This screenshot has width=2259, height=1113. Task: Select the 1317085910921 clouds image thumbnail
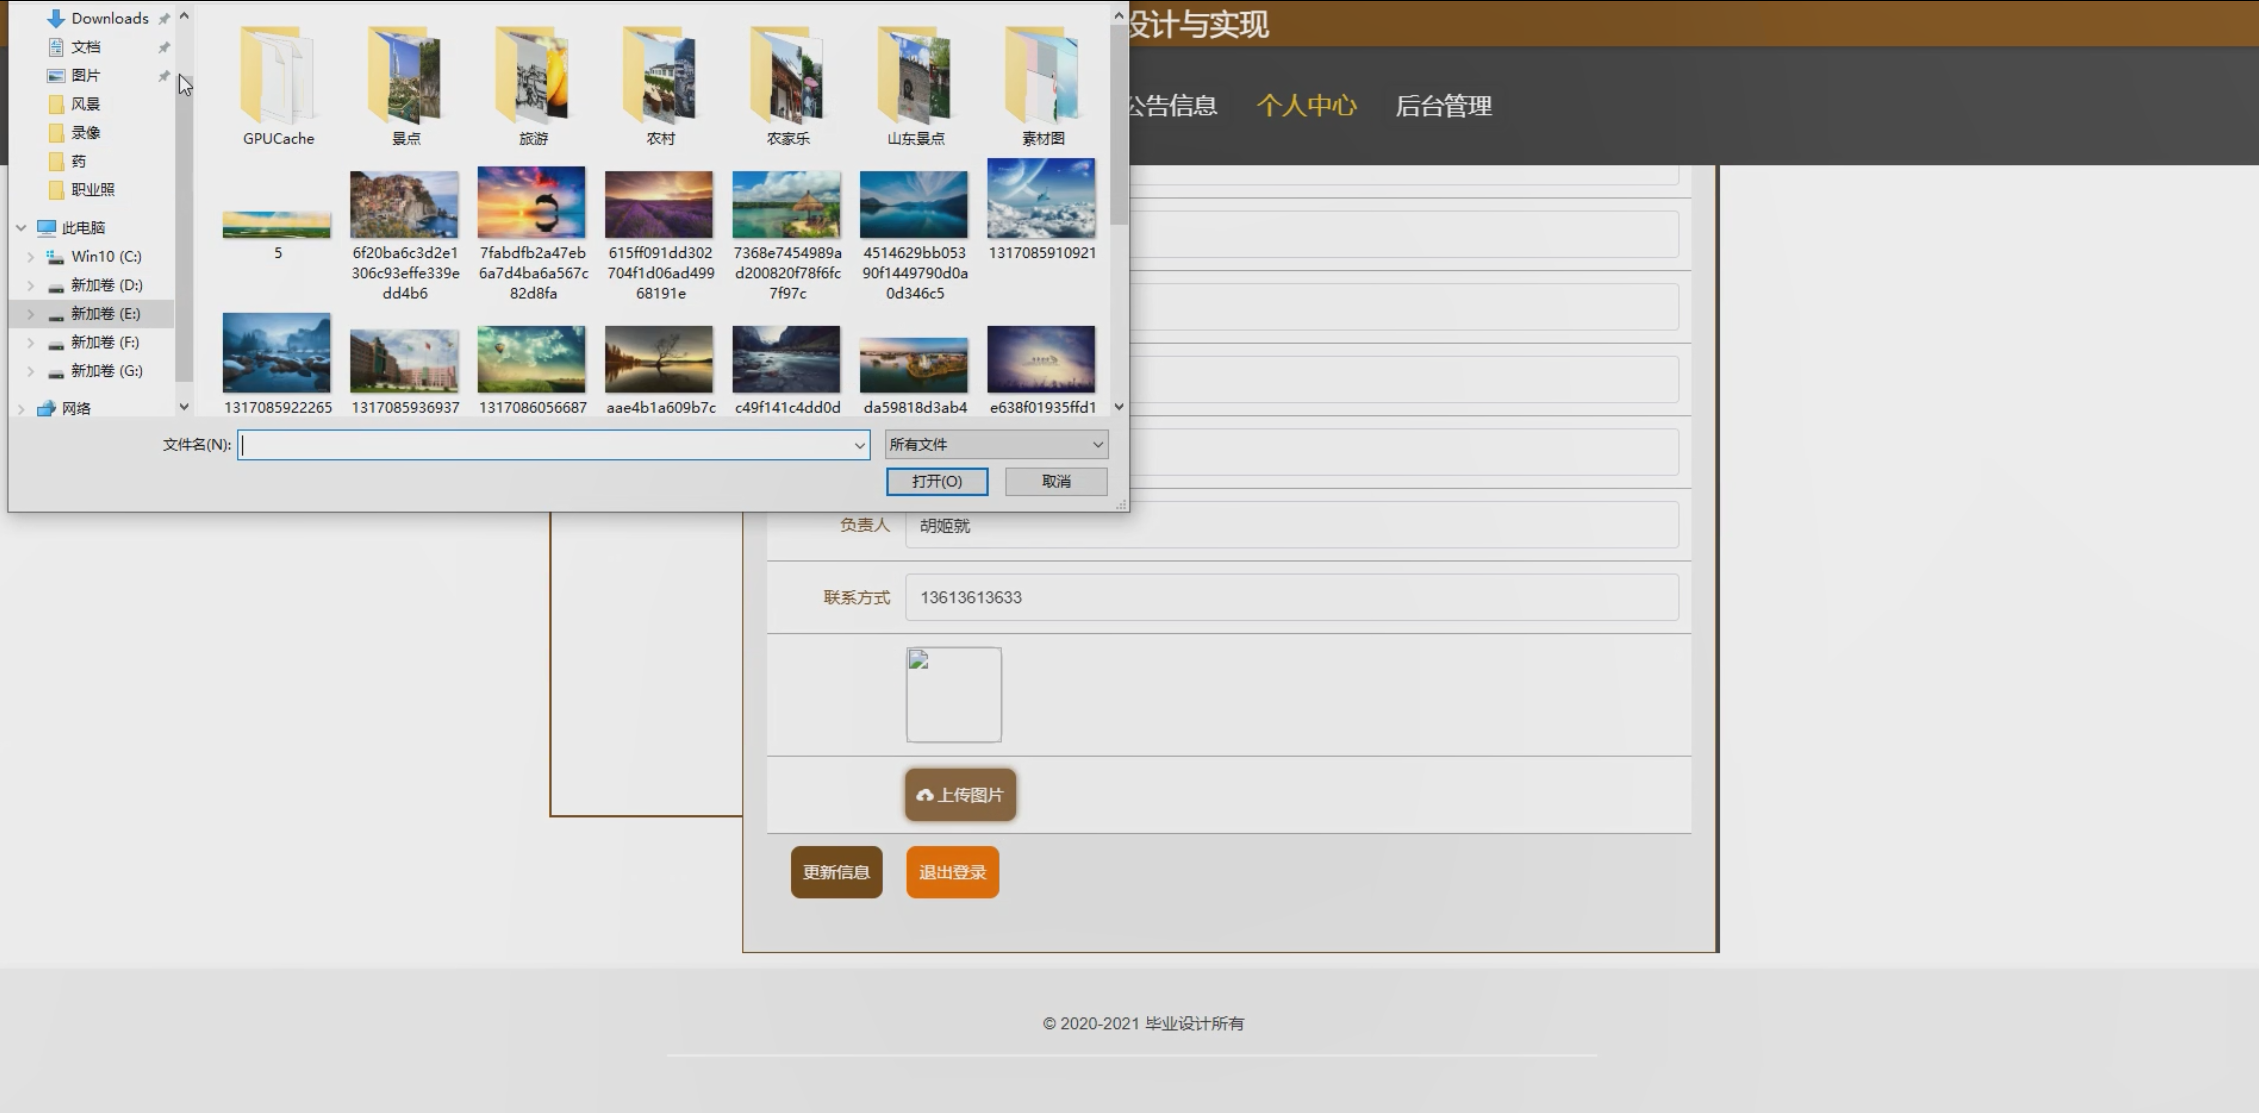click(x=1041, y=198)
